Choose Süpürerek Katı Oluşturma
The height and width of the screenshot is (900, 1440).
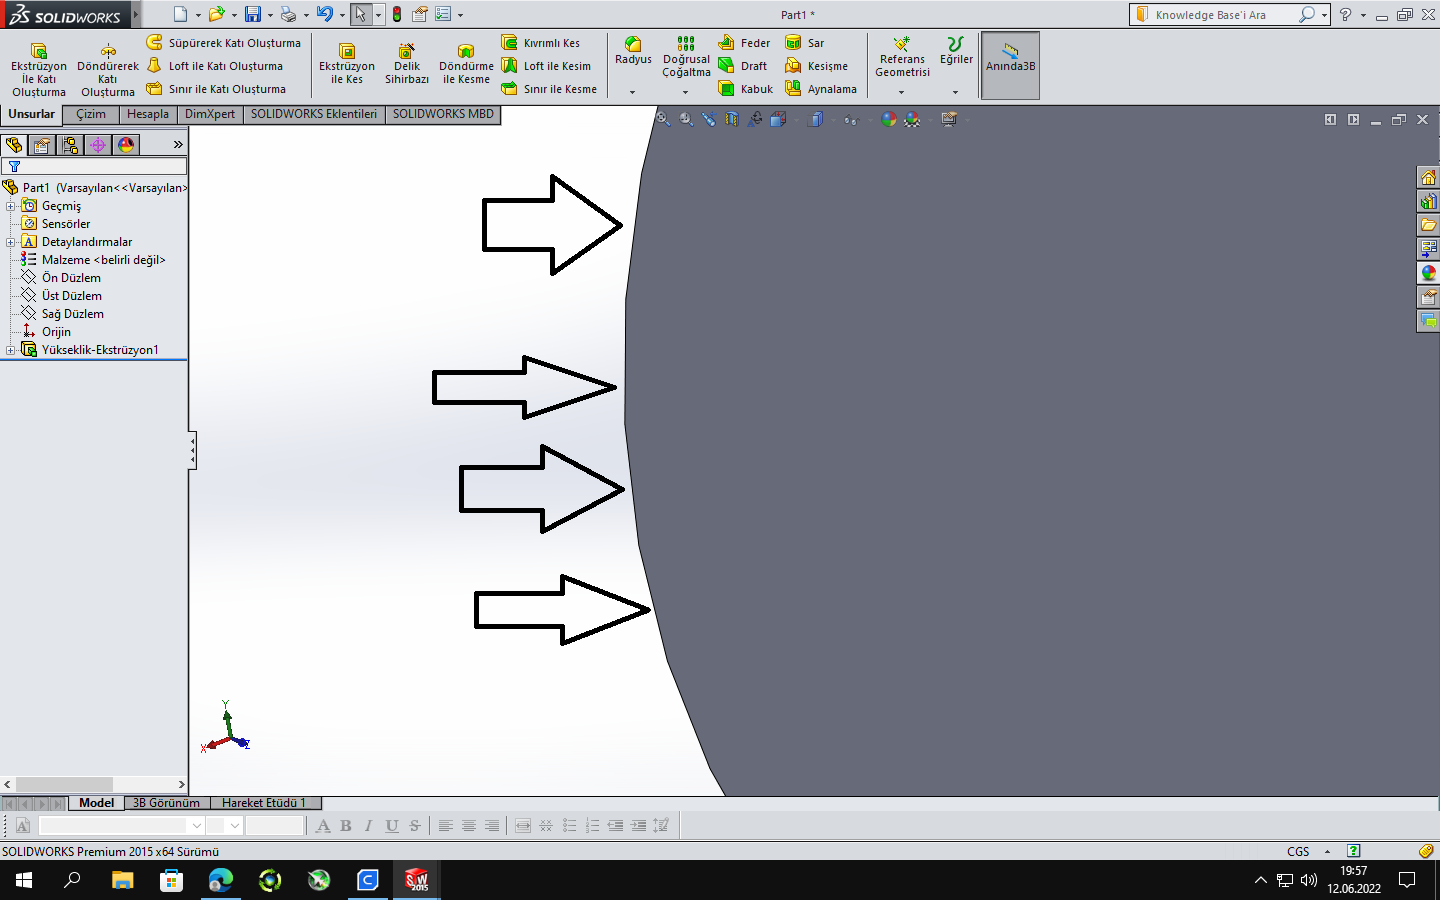coord(224,43)
